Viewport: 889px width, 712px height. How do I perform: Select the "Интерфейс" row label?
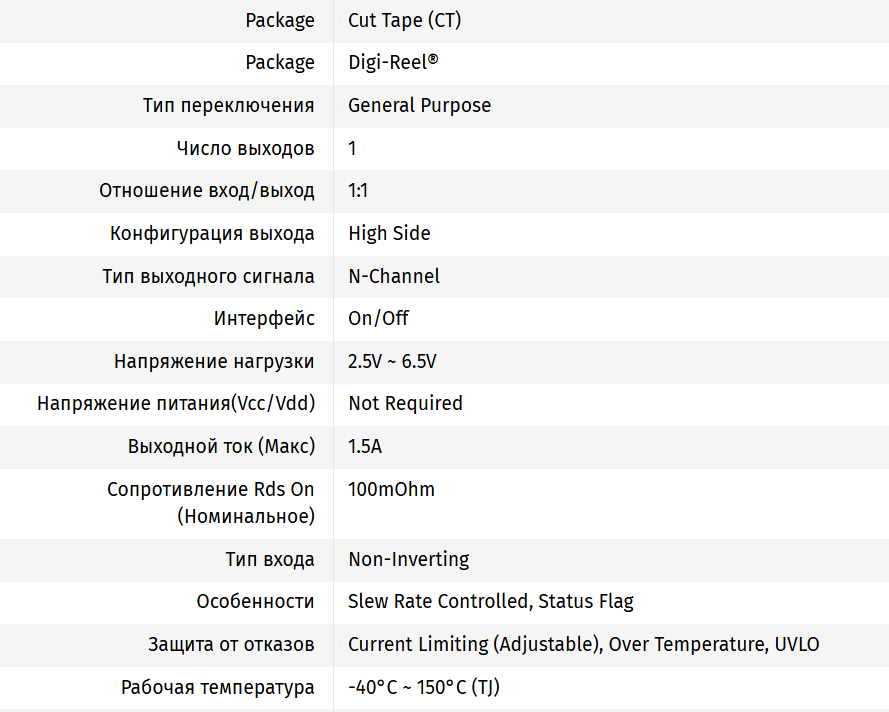coord(264,319)
